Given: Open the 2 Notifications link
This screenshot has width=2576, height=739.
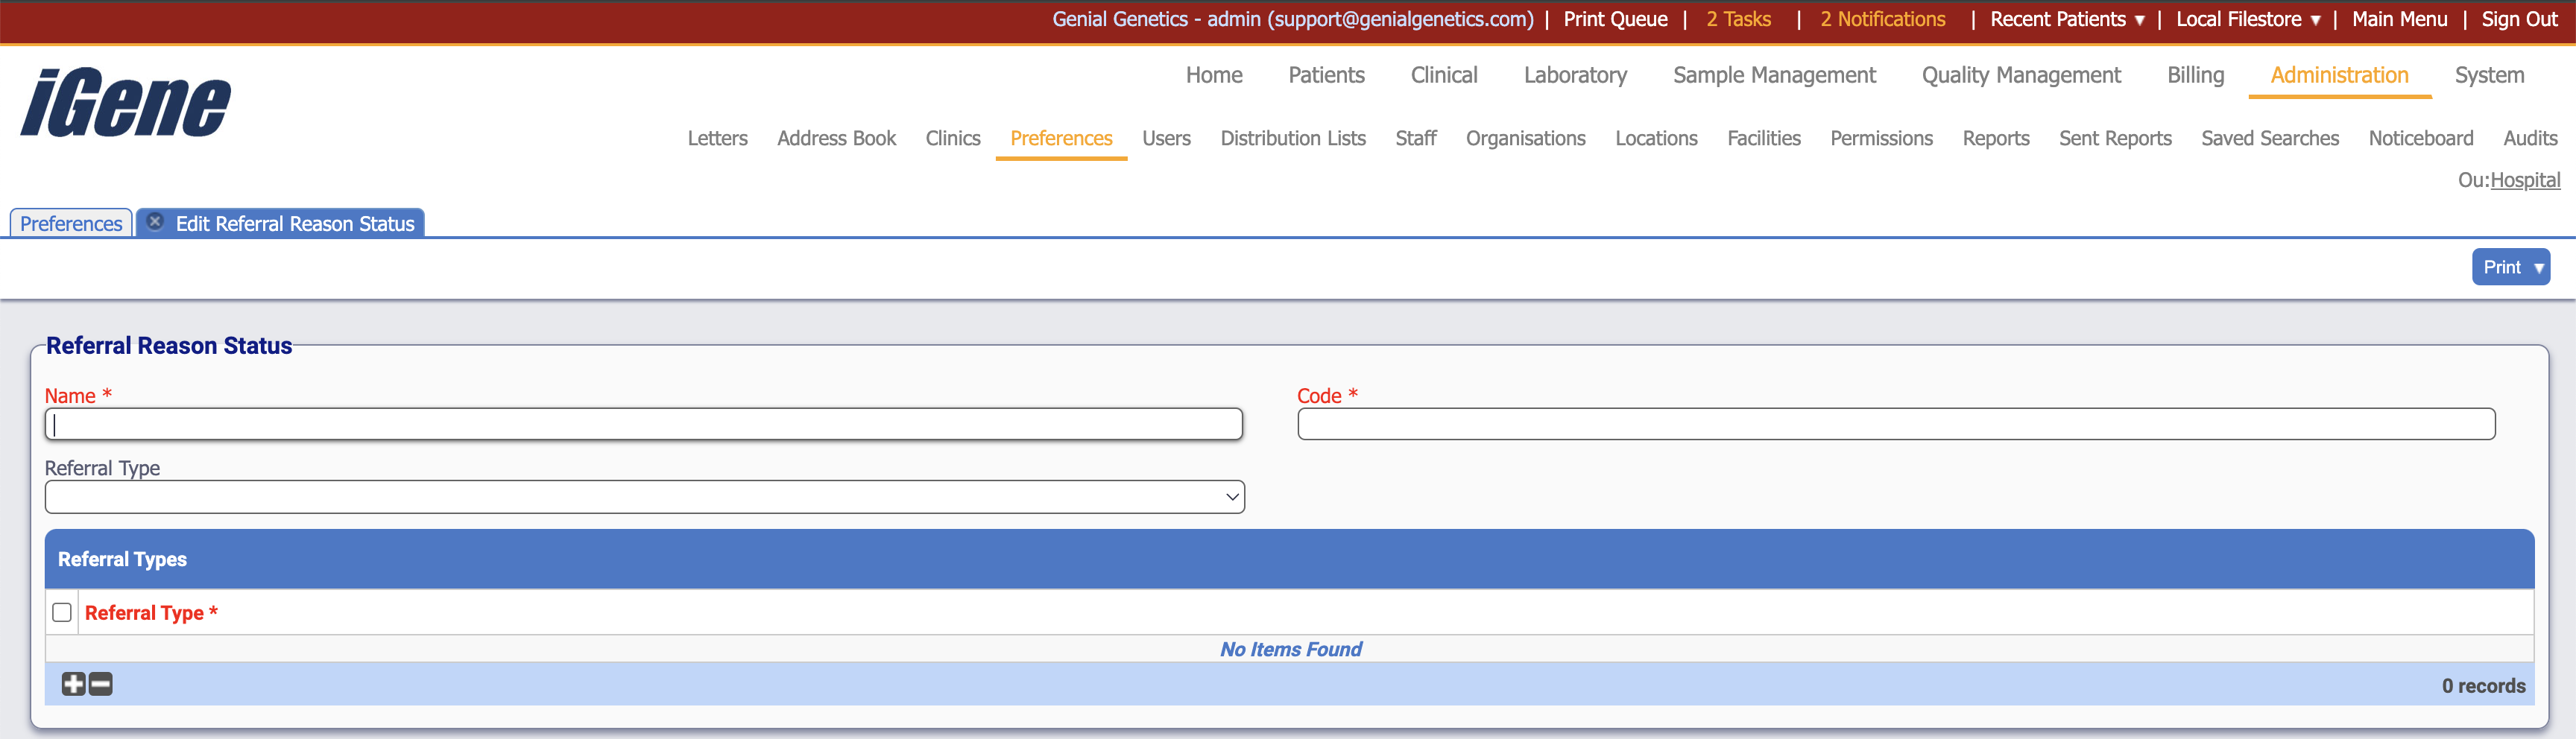Looking at the screenshot, I should point(1883,18).
